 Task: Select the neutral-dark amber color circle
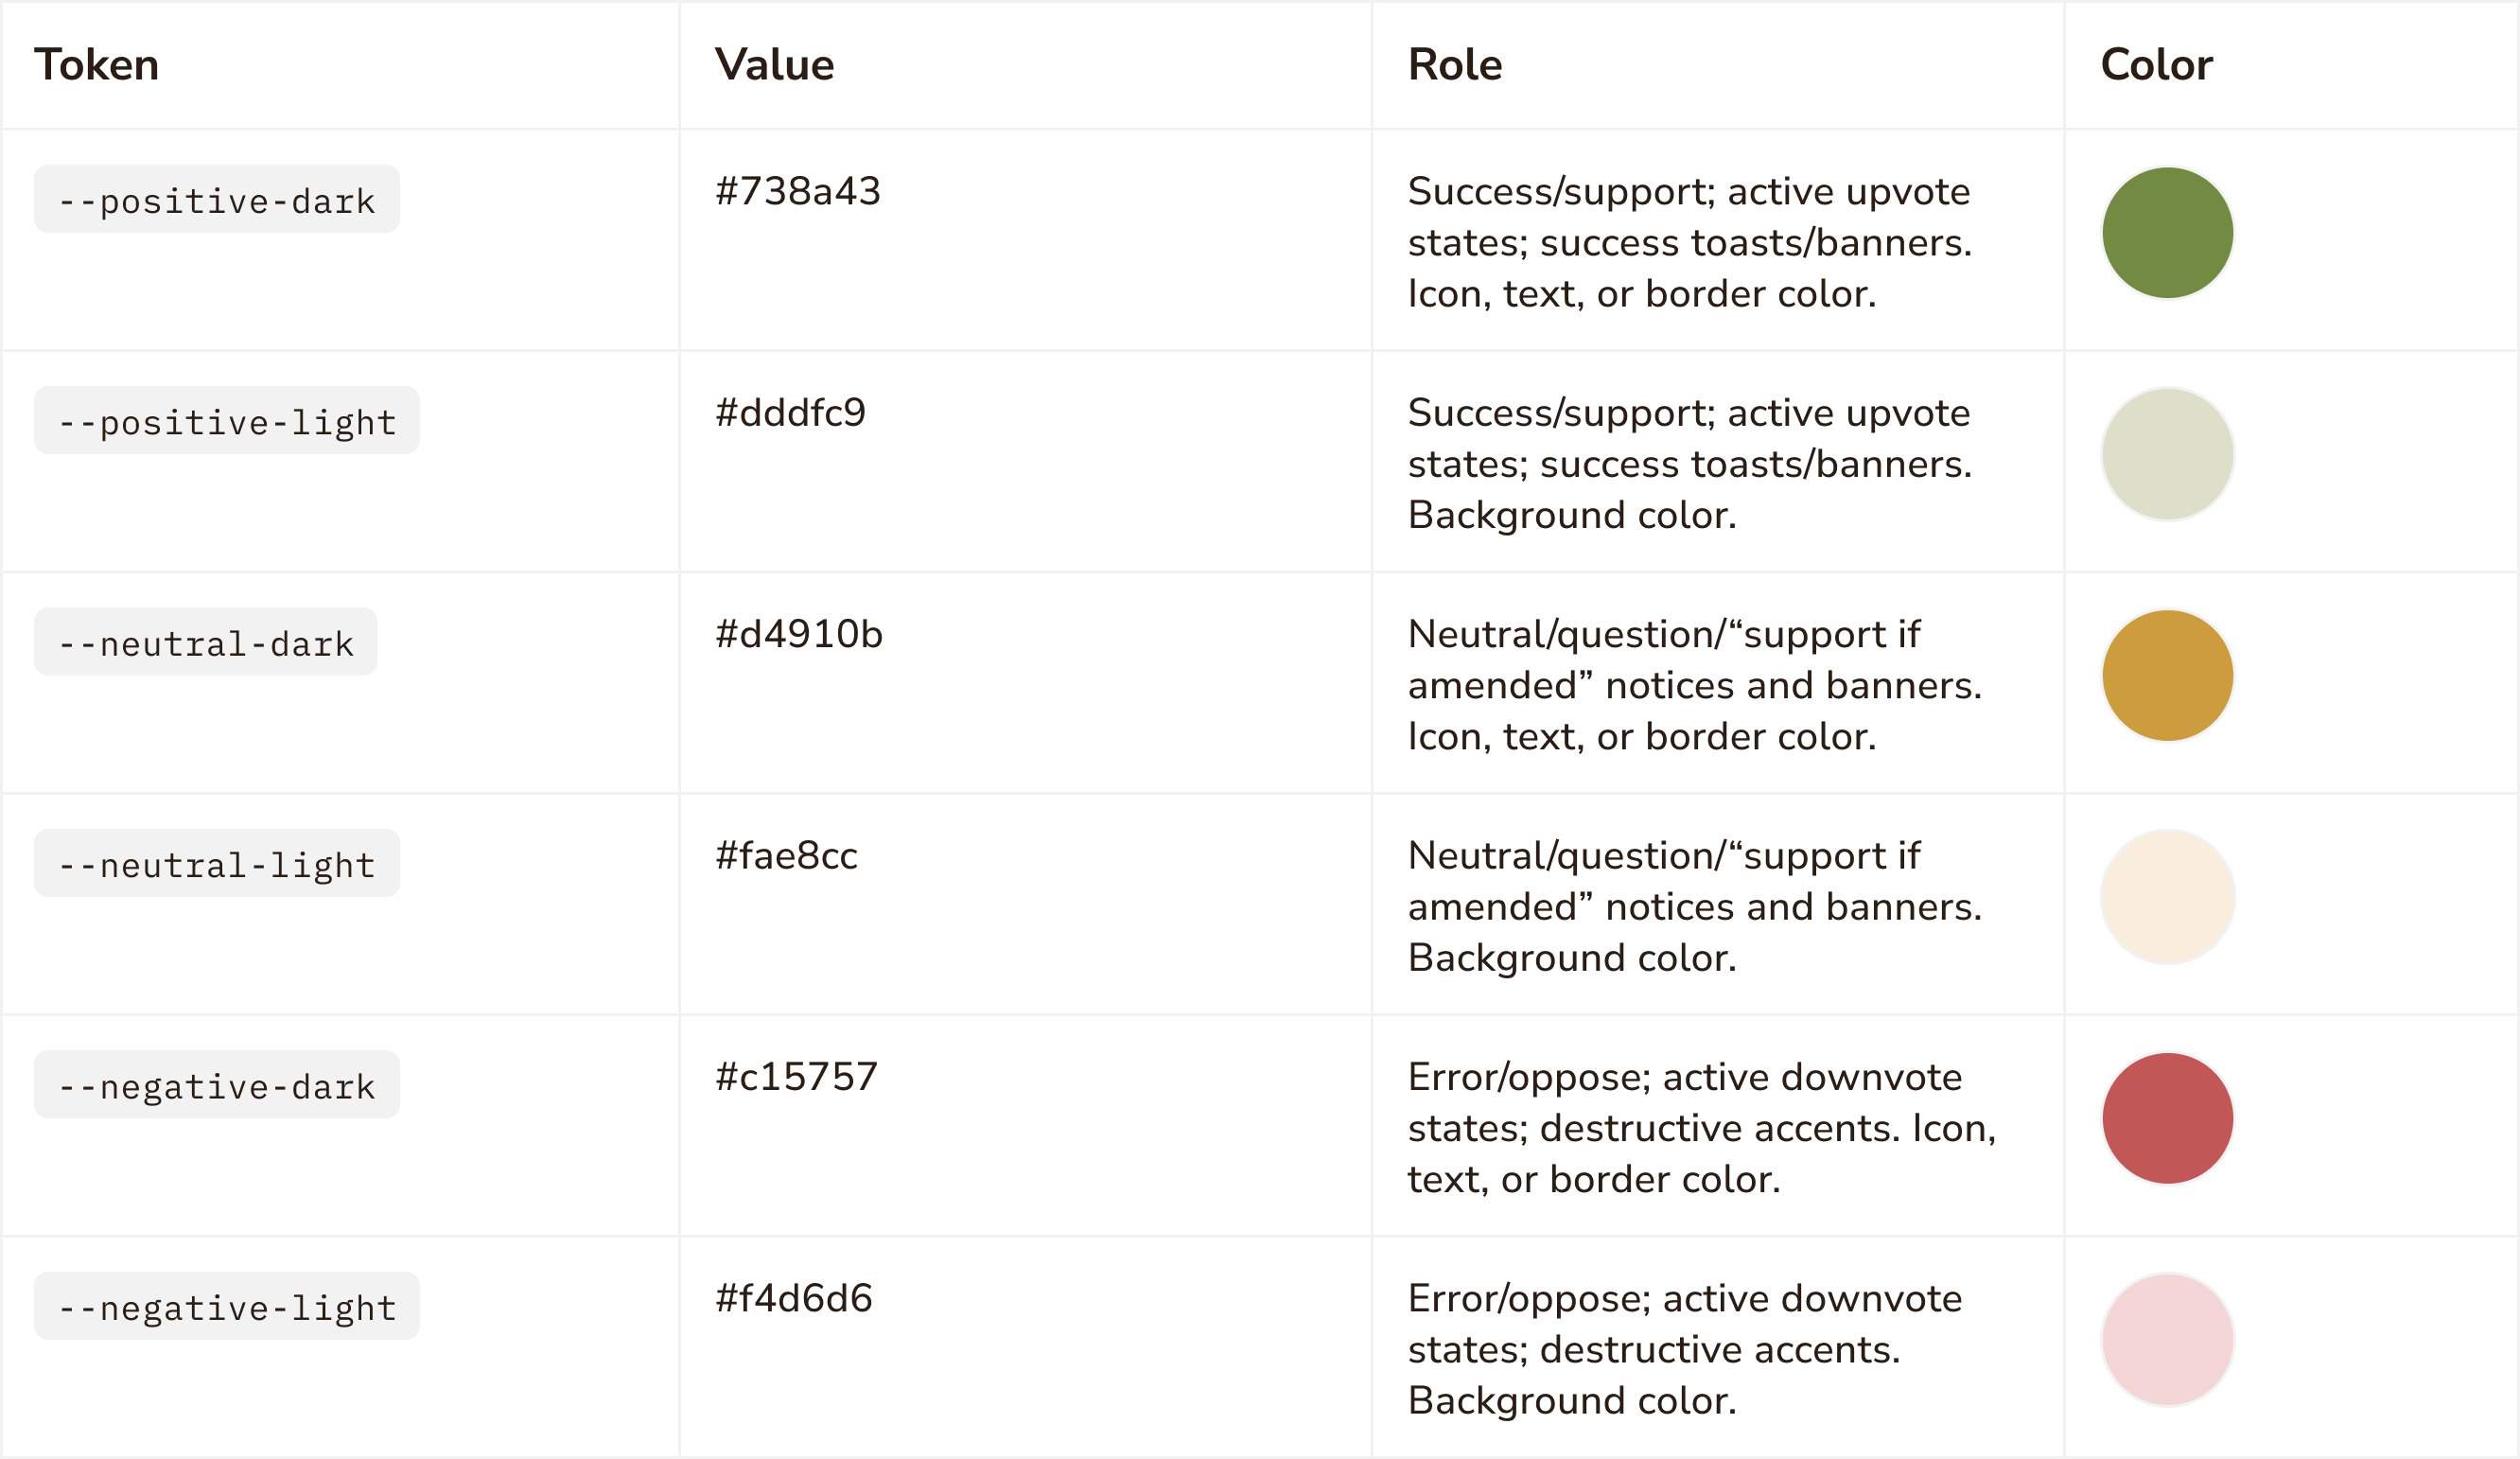tap(2167, 676)
